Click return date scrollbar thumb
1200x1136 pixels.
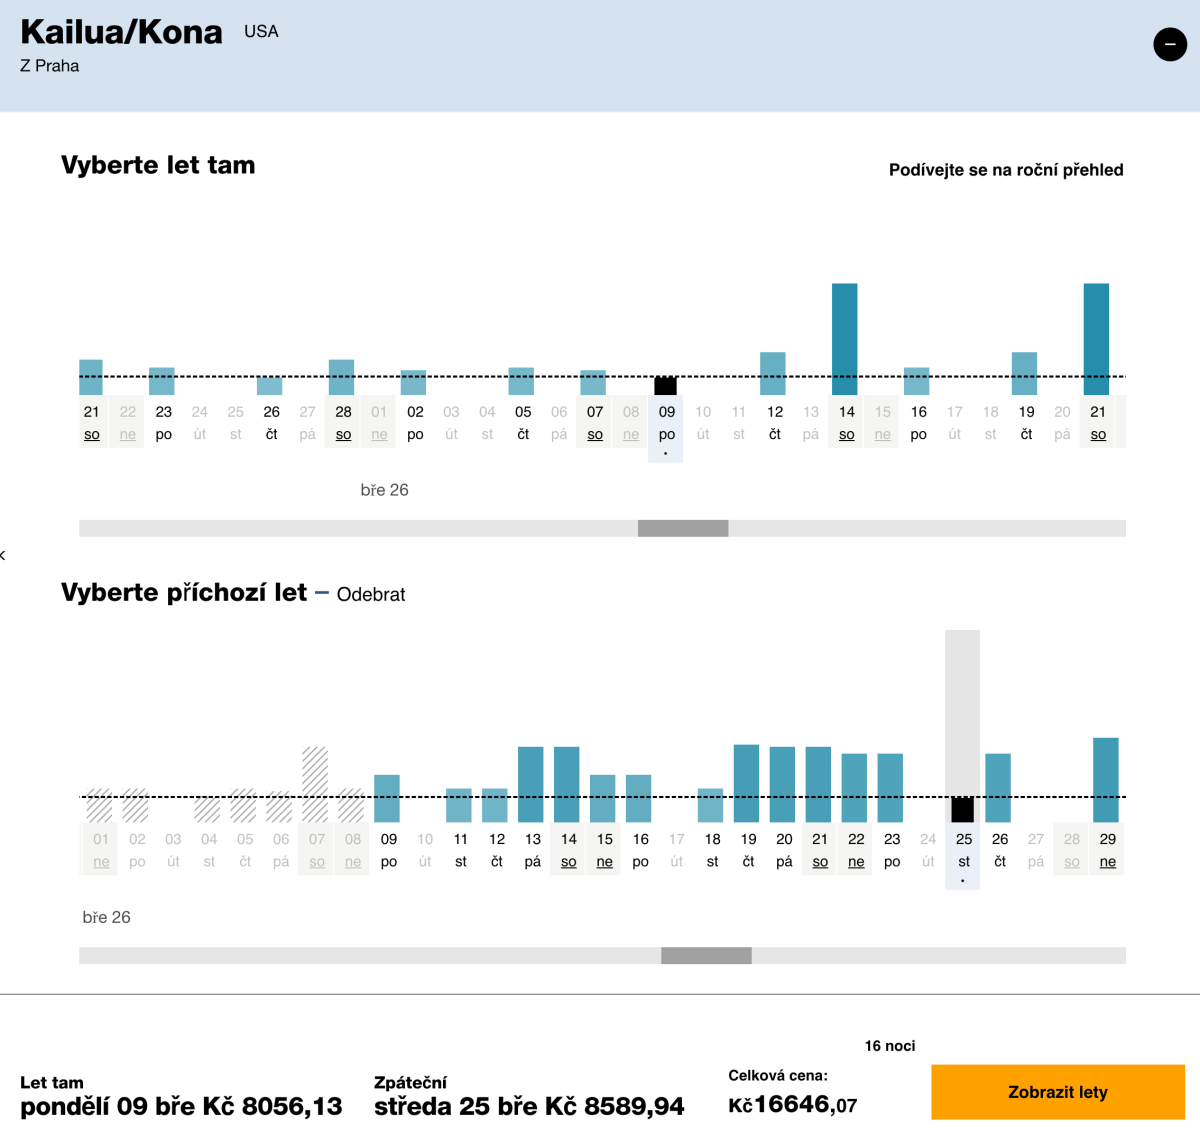click(706, 956)
